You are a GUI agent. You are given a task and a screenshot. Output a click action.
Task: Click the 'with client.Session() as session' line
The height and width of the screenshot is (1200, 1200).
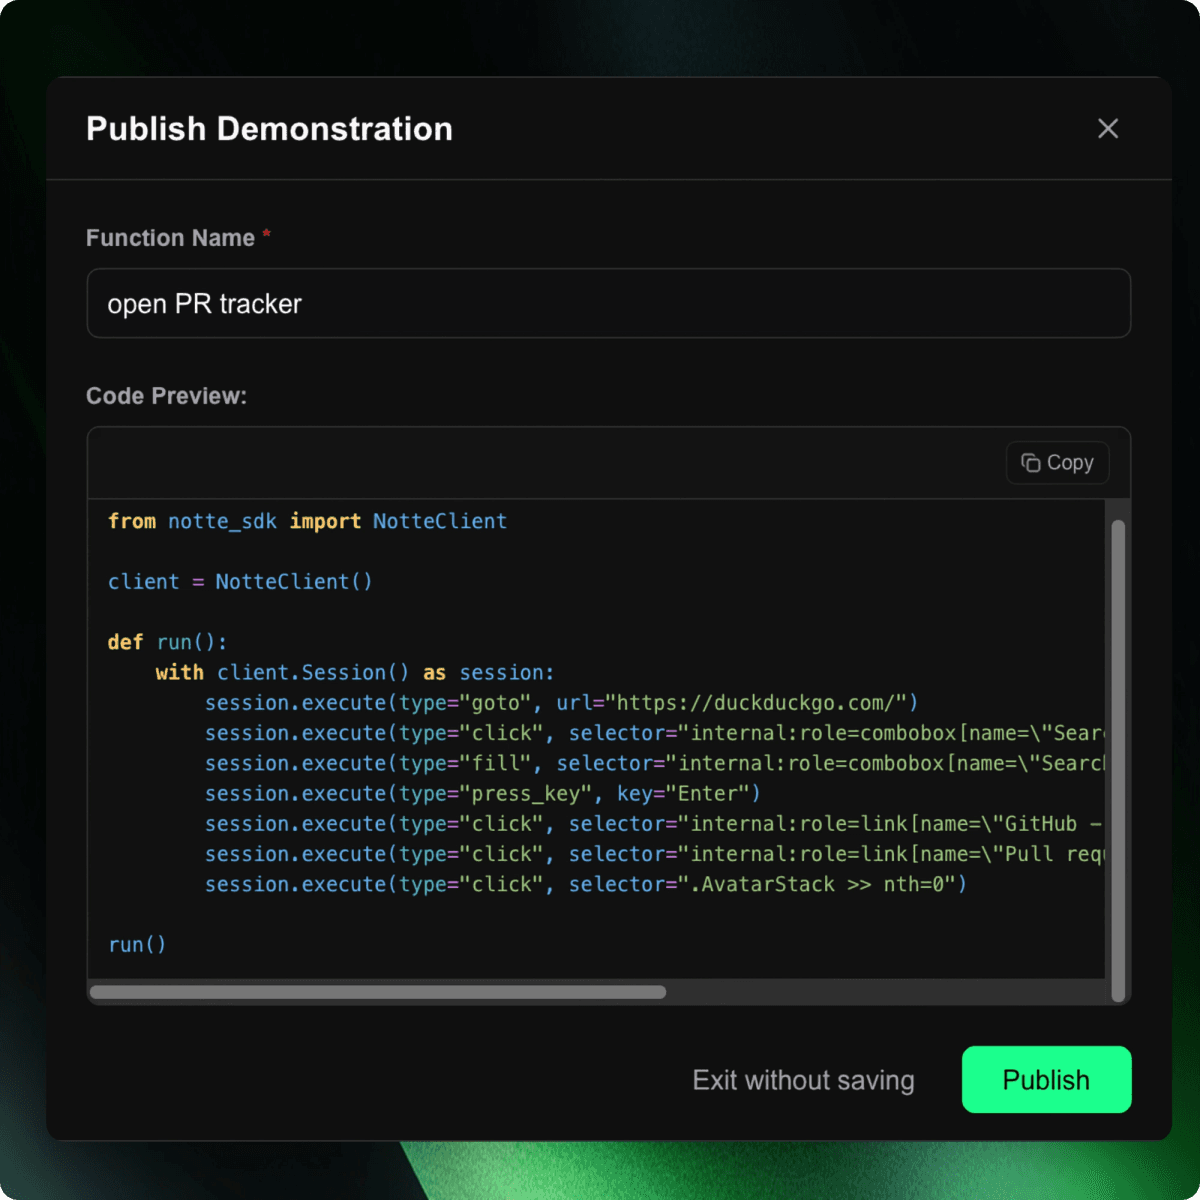pyautogui.click(x=355, y=672)
